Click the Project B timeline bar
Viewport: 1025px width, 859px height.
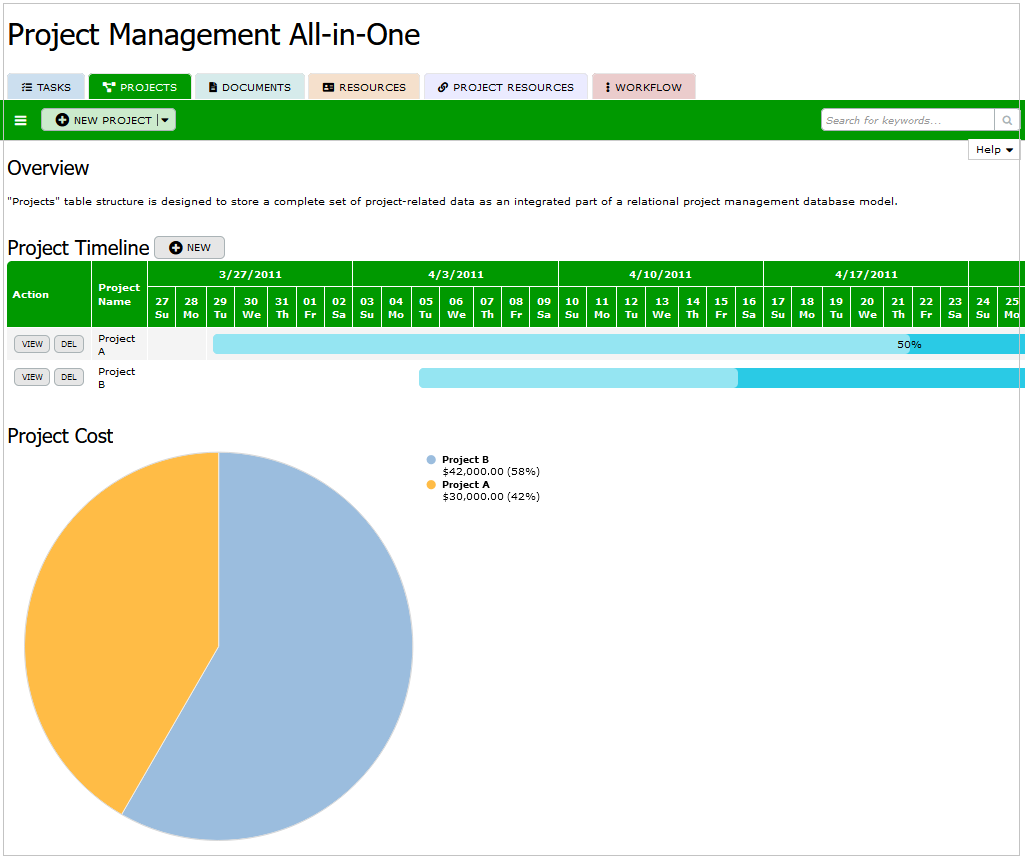pyautogui.click(x=720, y=378)
